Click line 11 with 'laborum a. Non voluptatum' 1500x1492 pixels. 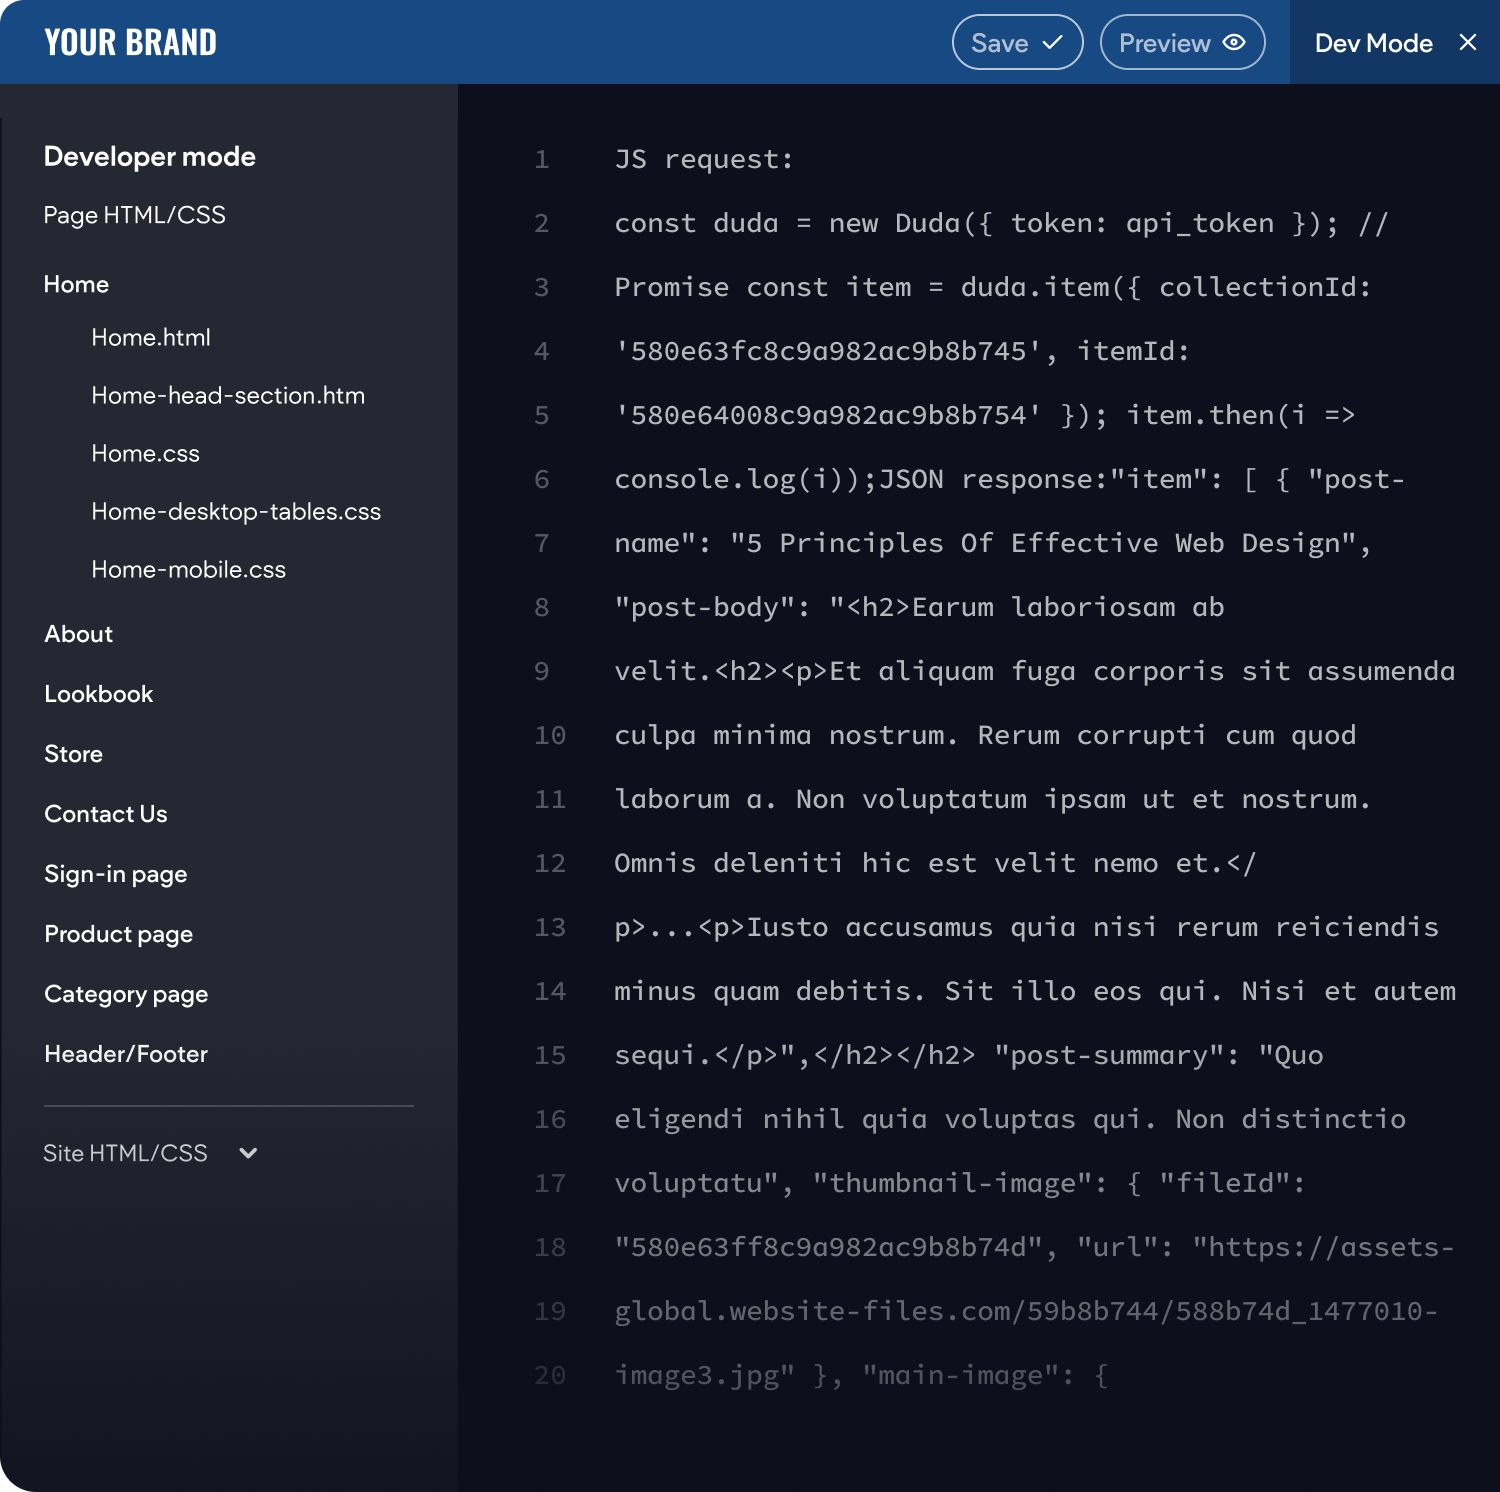coord(992,799)
